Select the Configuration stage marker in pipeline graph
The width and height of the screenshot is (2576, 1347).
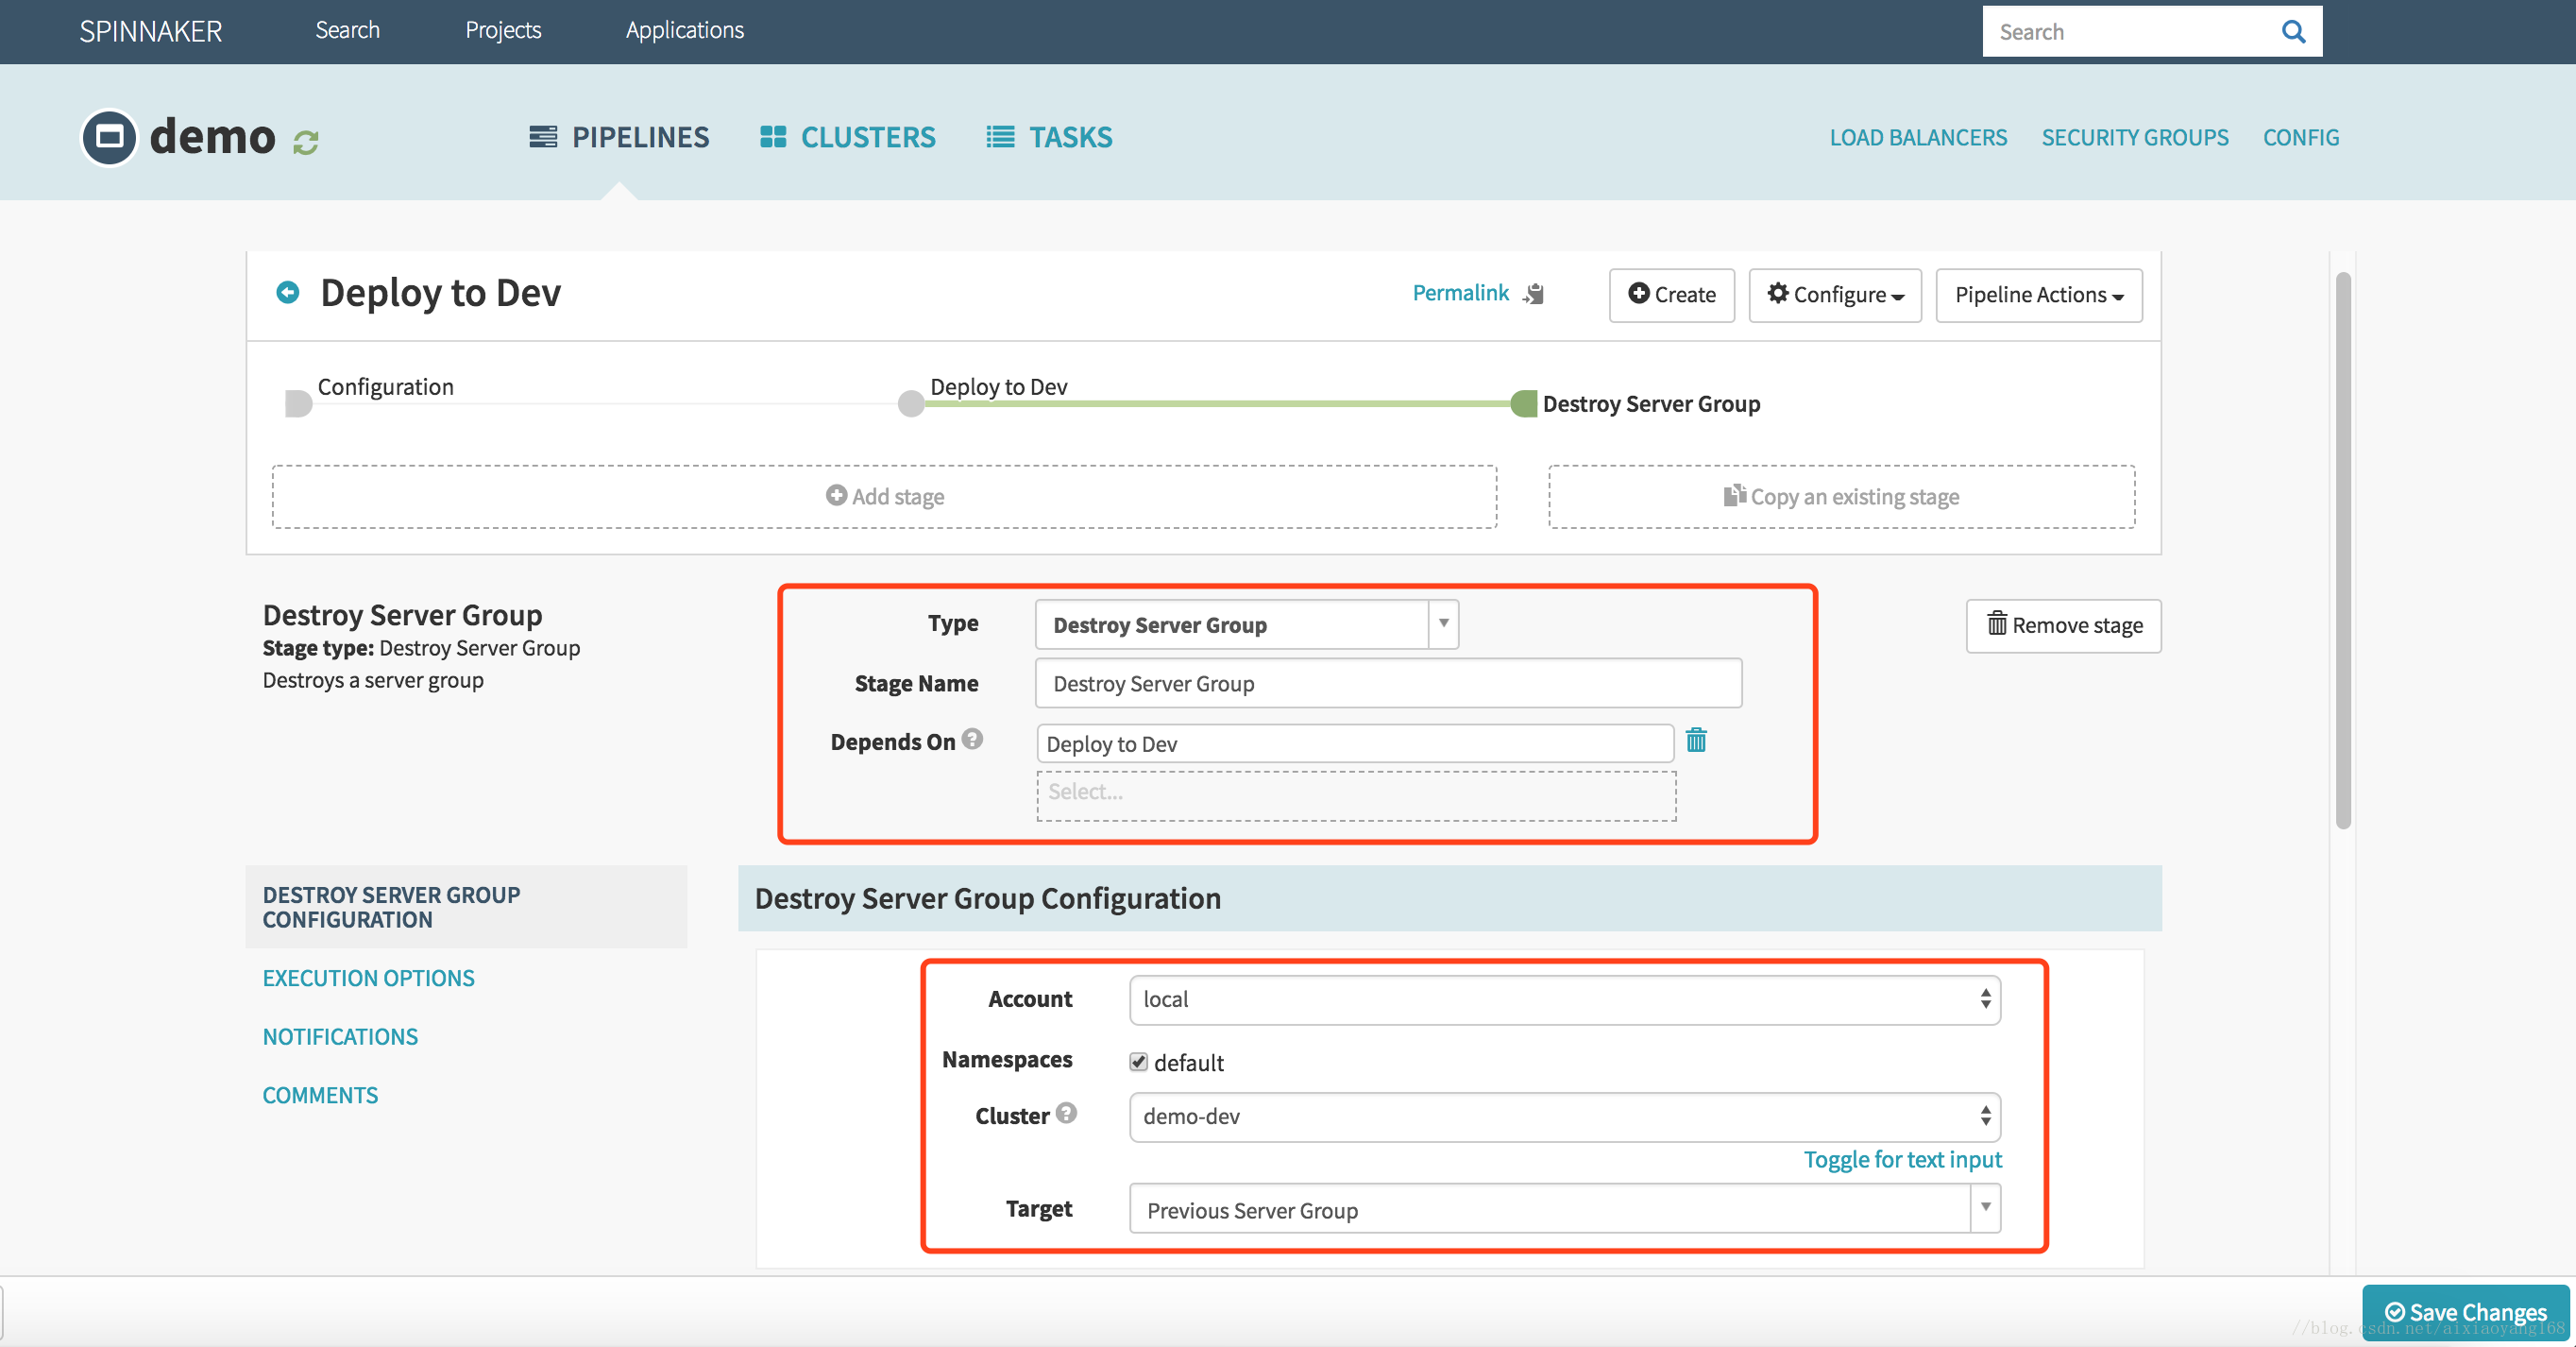point(298,404)
